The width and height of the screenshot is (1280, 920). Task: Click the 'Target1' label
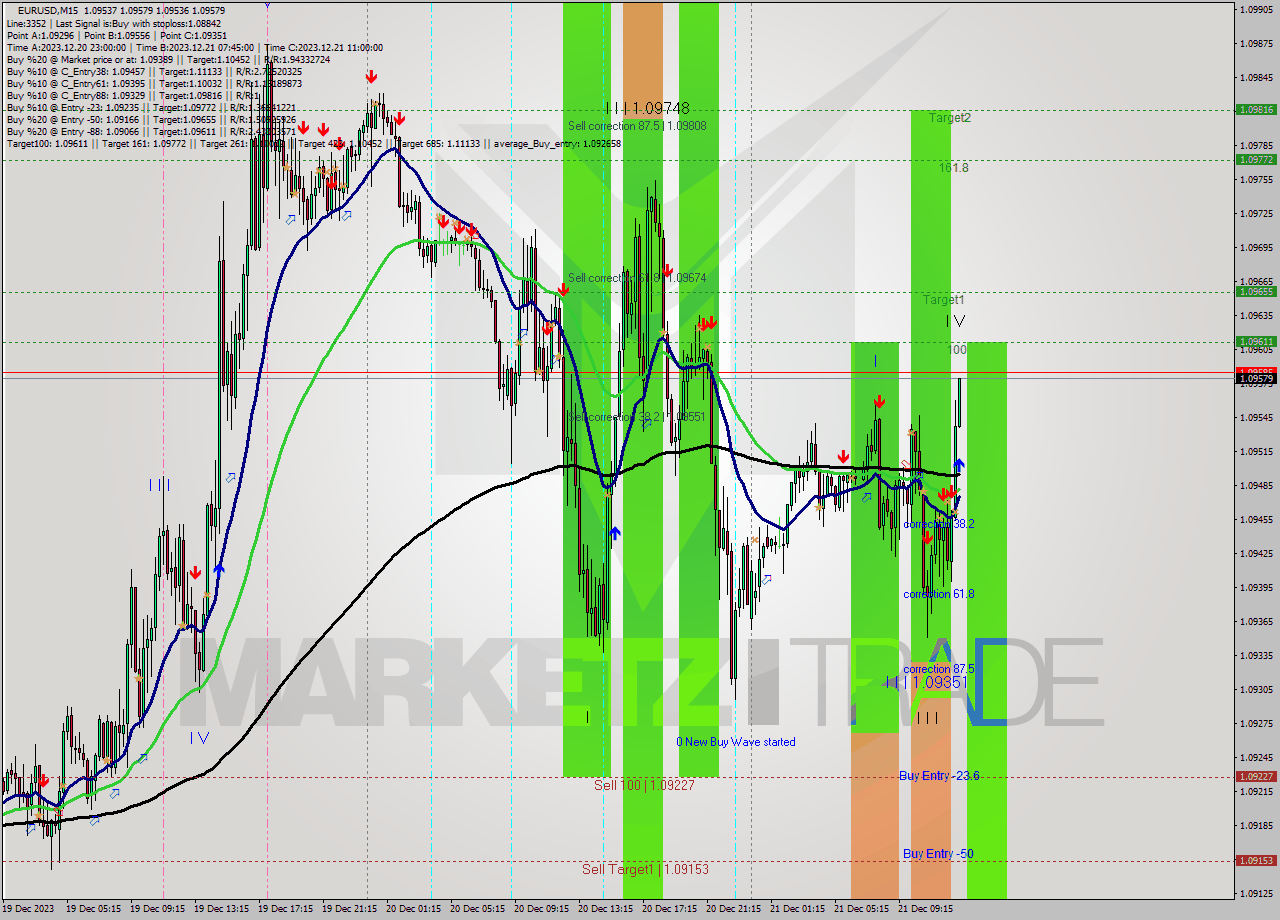pyautogui.click(x=943, y=299)
